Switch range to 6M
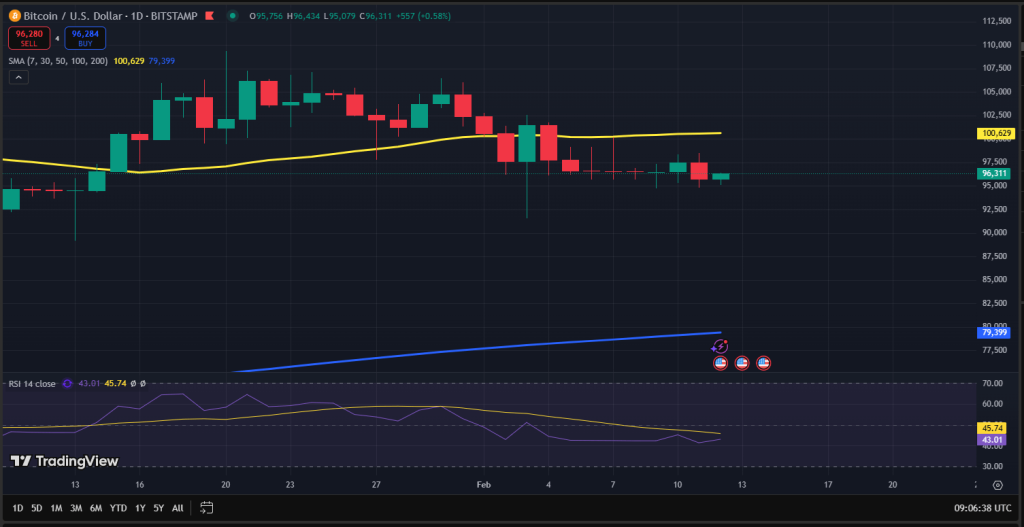 click(96, 507)
